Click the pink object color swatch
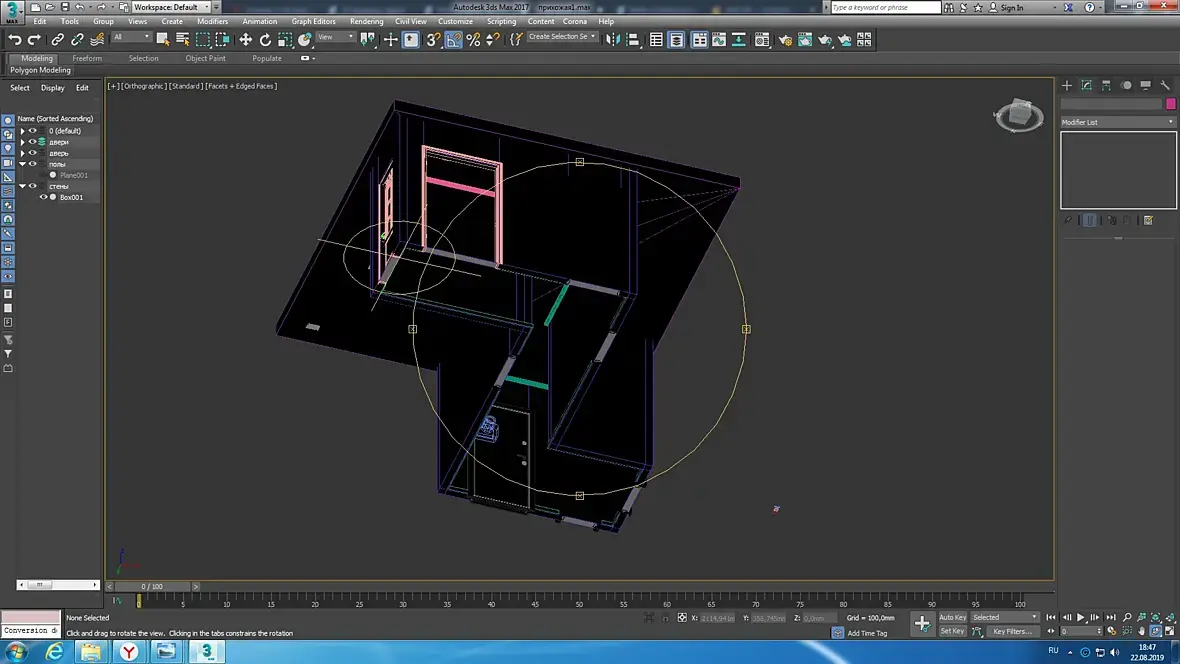The image size is (1180, 664). click(x=1171, y=104)
